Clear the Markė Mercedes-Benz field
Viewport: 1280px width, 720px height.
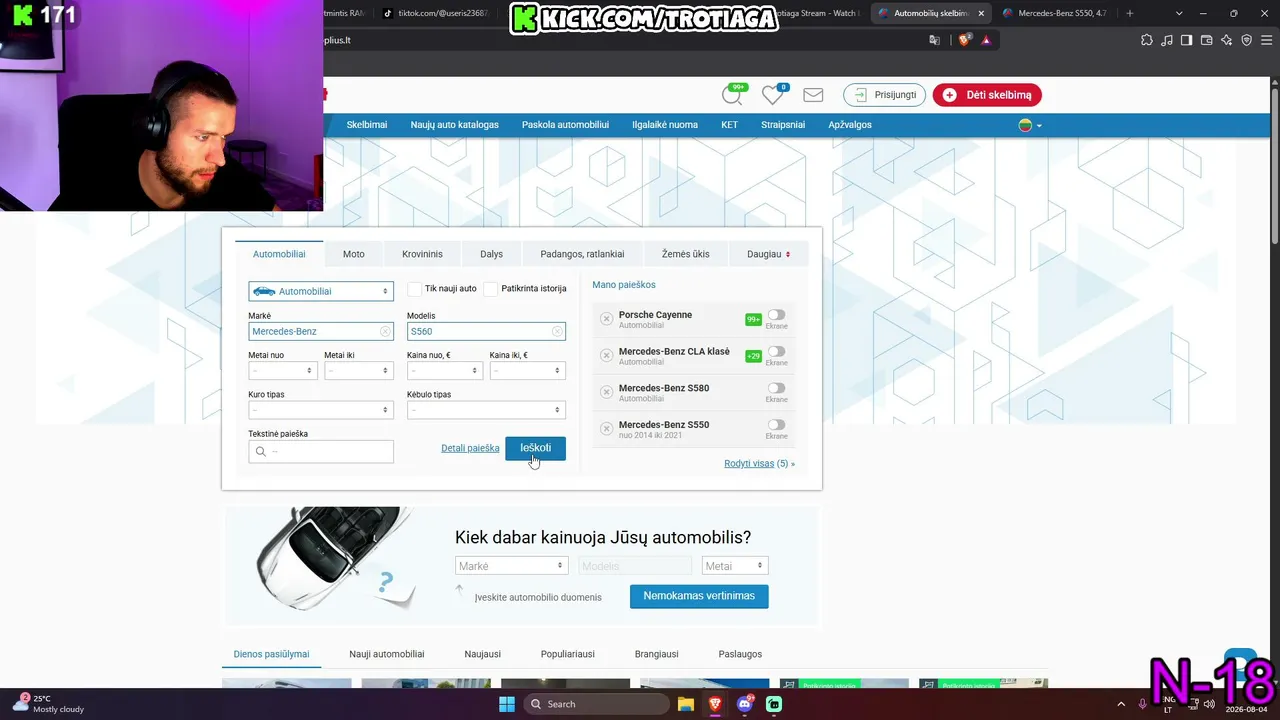385,331
